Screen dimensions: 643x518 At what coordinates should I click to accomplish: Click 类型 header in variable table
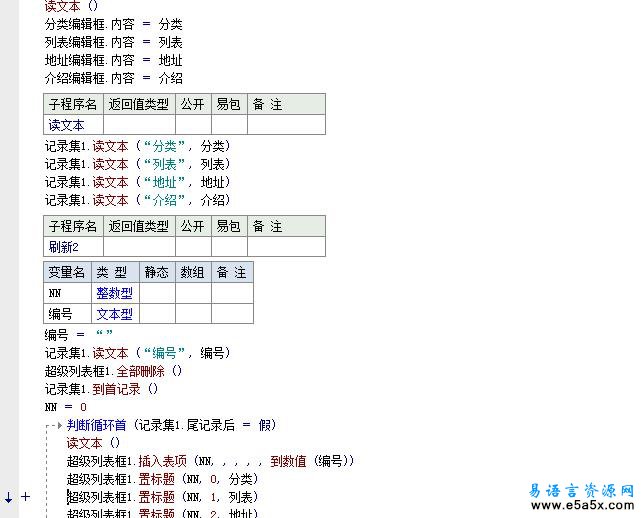point(115,272)
